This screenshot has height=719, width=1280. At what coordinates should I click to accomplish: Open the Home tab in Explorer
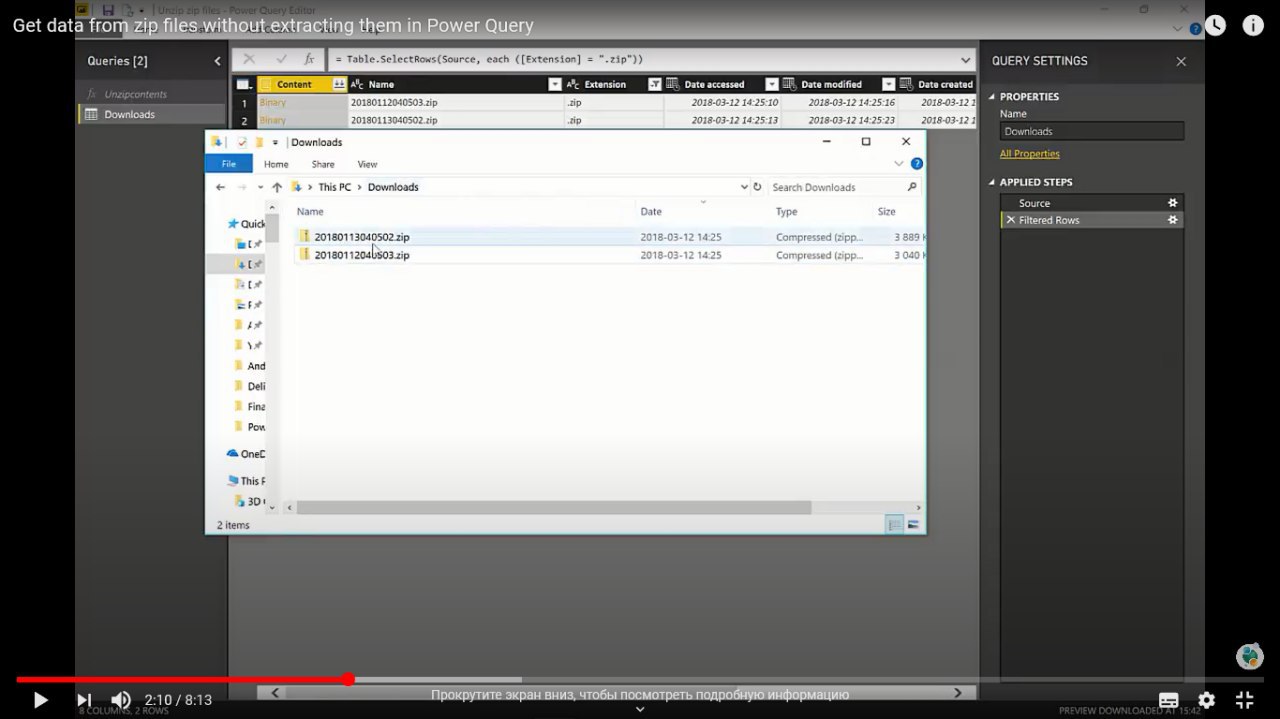(x=276, y=164)
